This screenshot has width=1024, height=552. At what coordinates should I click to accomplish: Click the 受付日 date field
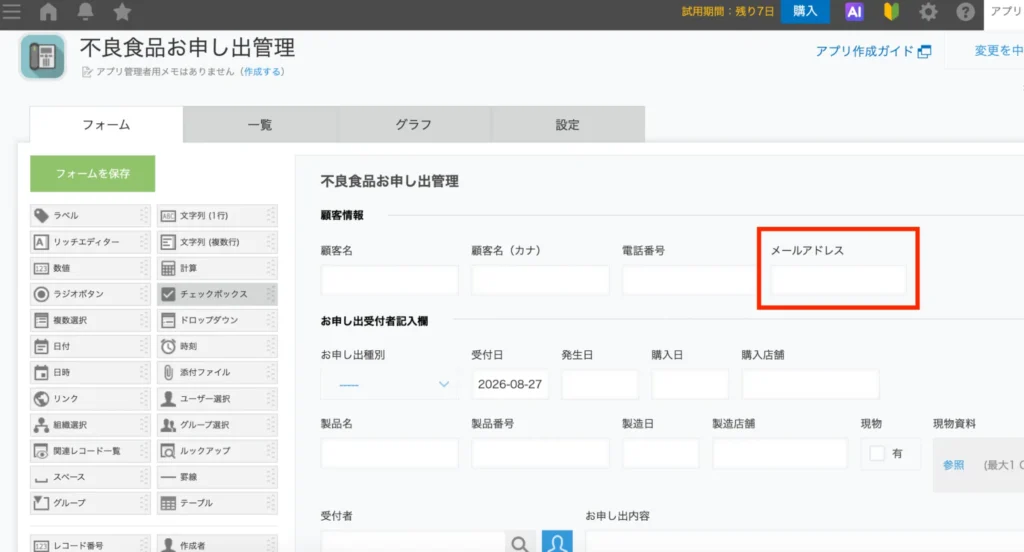pos(510,384)
